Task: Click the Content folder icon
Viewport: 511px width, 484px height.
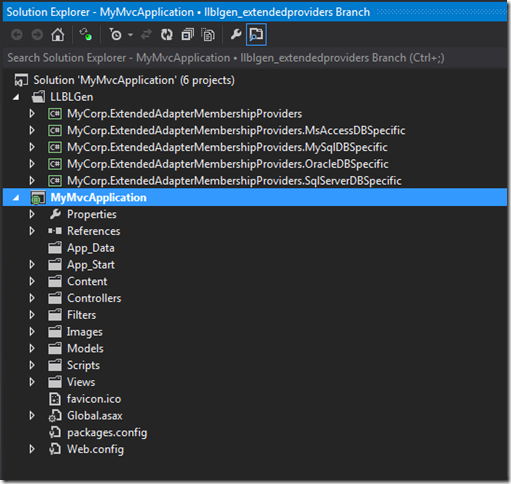Action: (55, 282)
